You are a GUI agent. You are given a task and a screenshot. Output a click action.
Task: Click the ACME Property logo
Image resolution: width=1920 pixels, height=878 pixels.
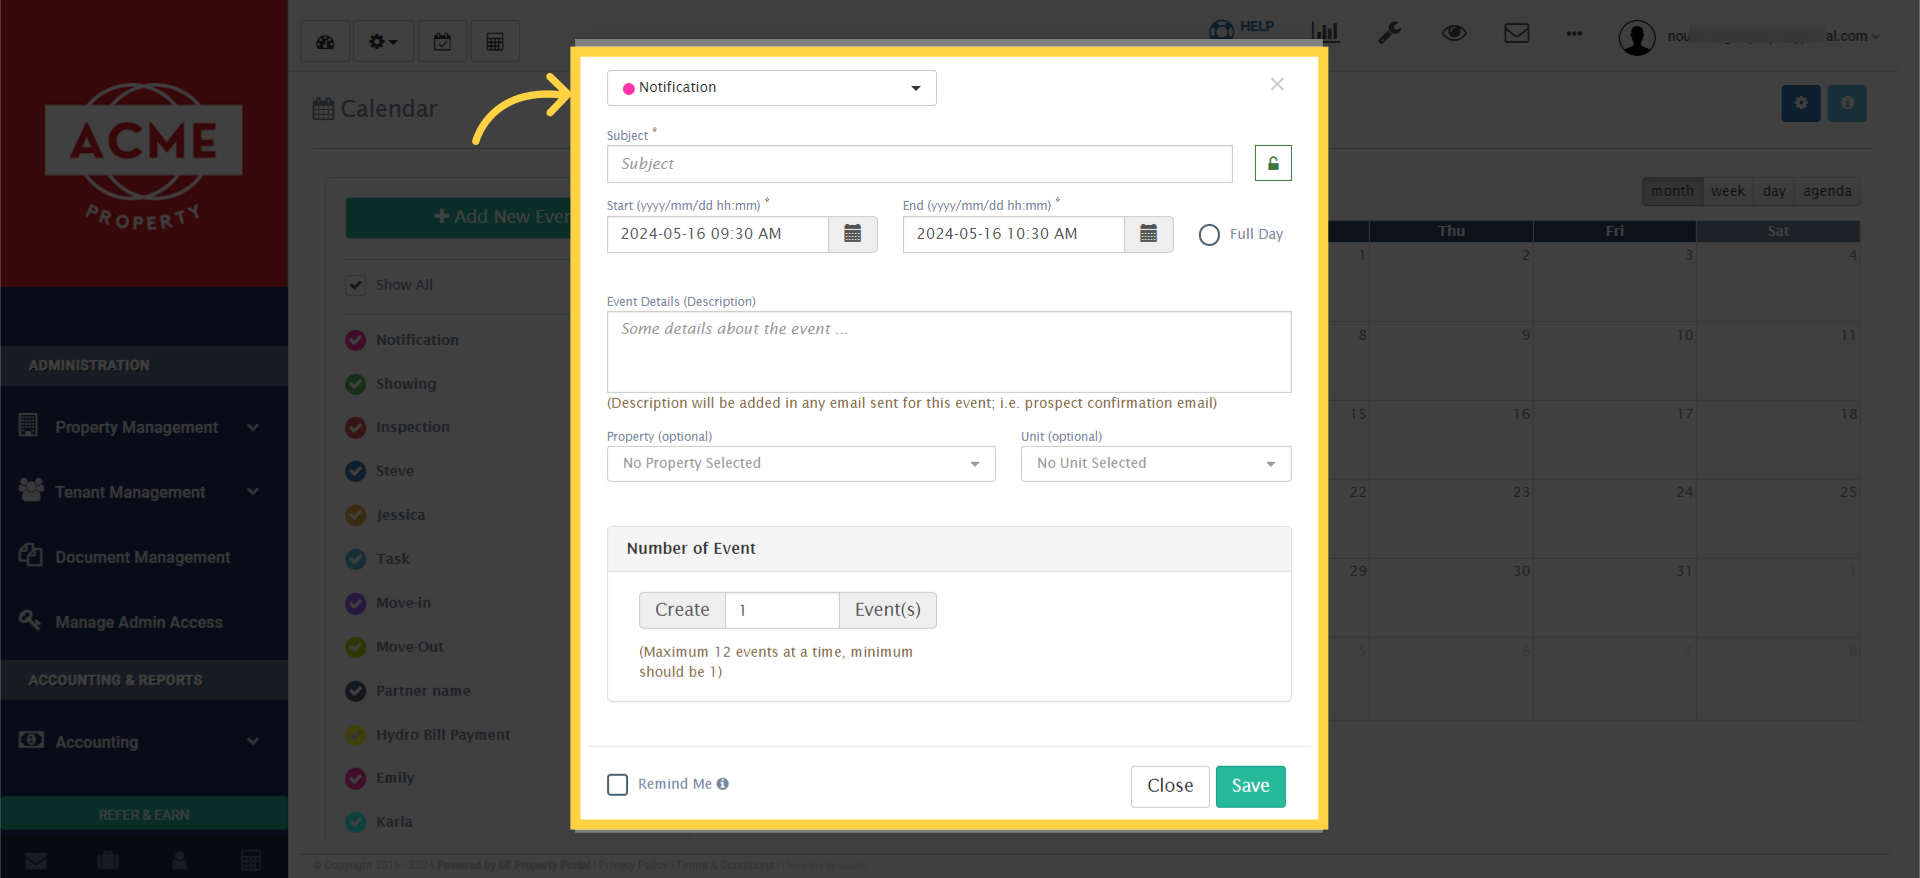pos(144,156)
